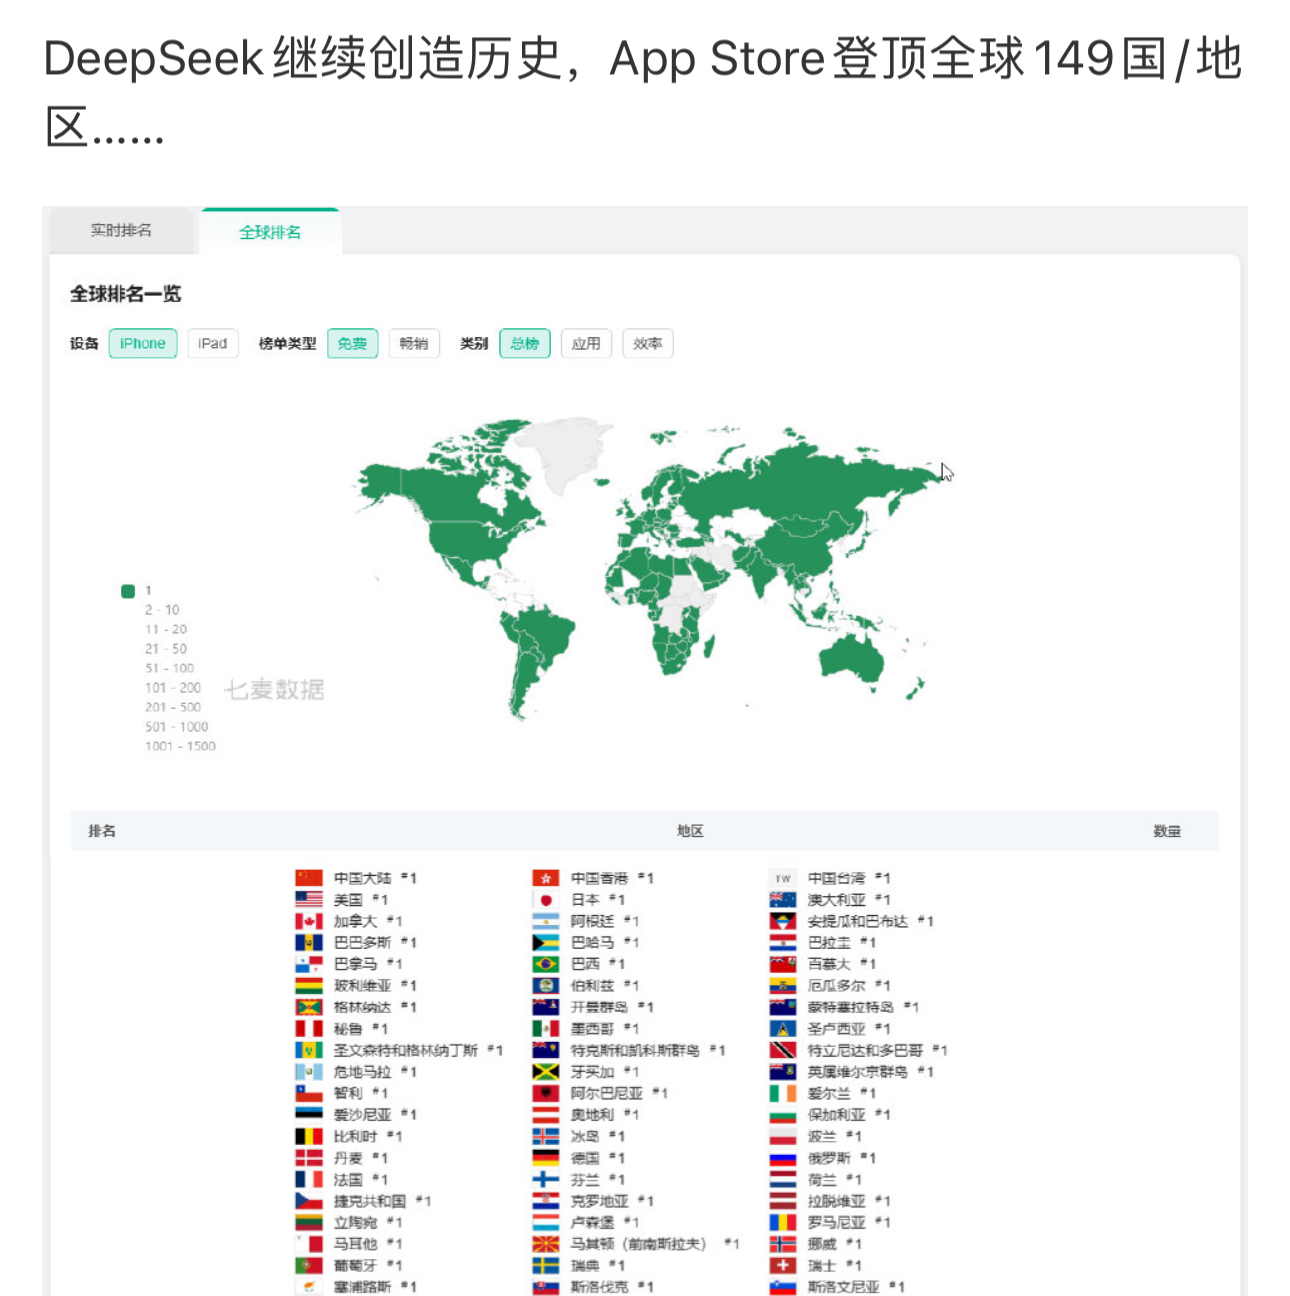The image size is (1290, 1296).
Task: Click the 格林纳达 country name
Action: [x=362, y=1007]
